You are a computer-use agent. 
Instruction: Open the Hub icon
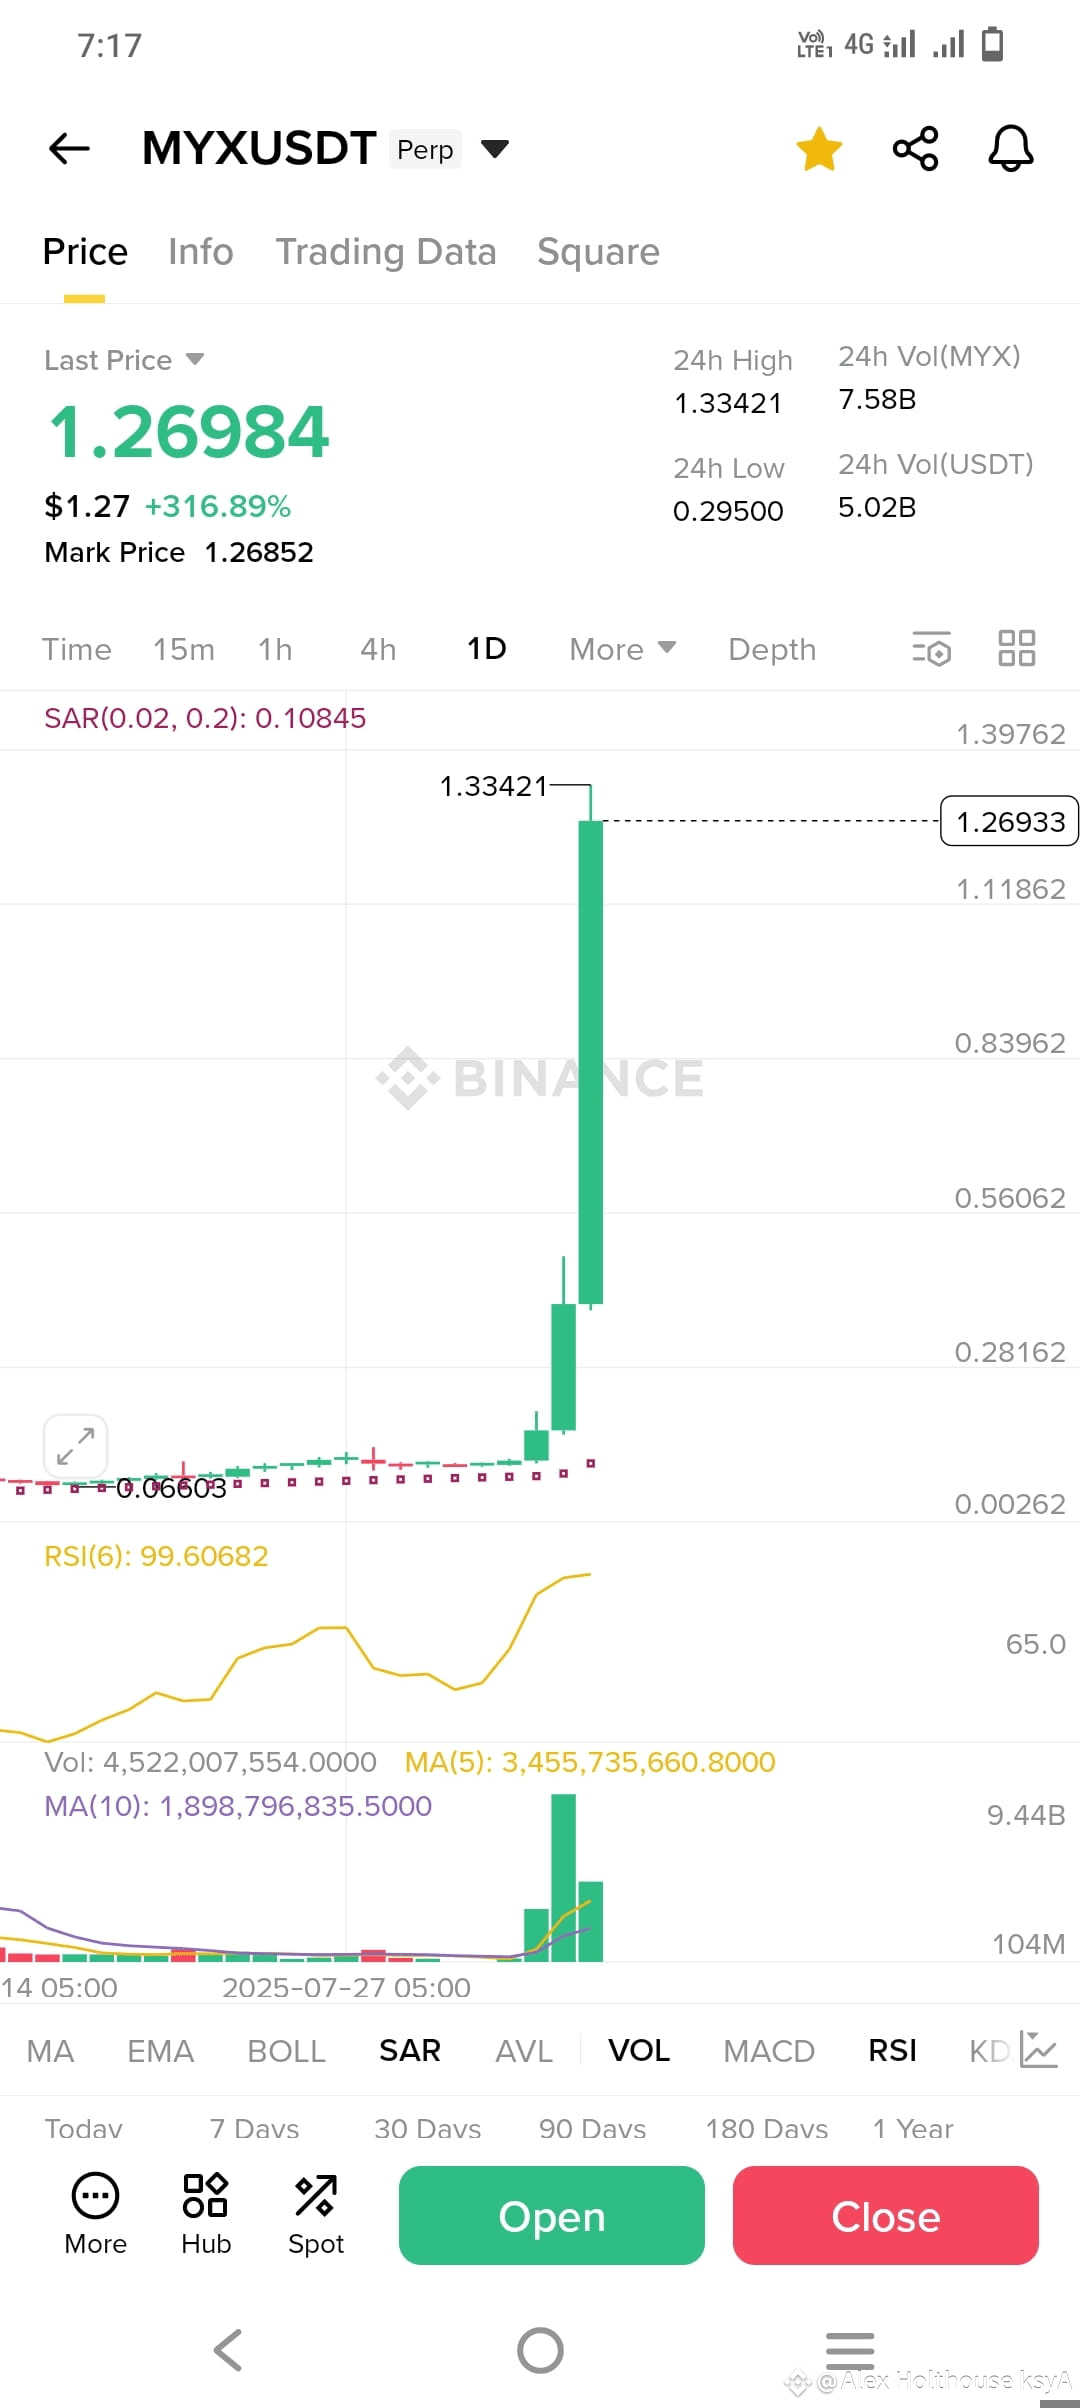[x=206, y=2215]
